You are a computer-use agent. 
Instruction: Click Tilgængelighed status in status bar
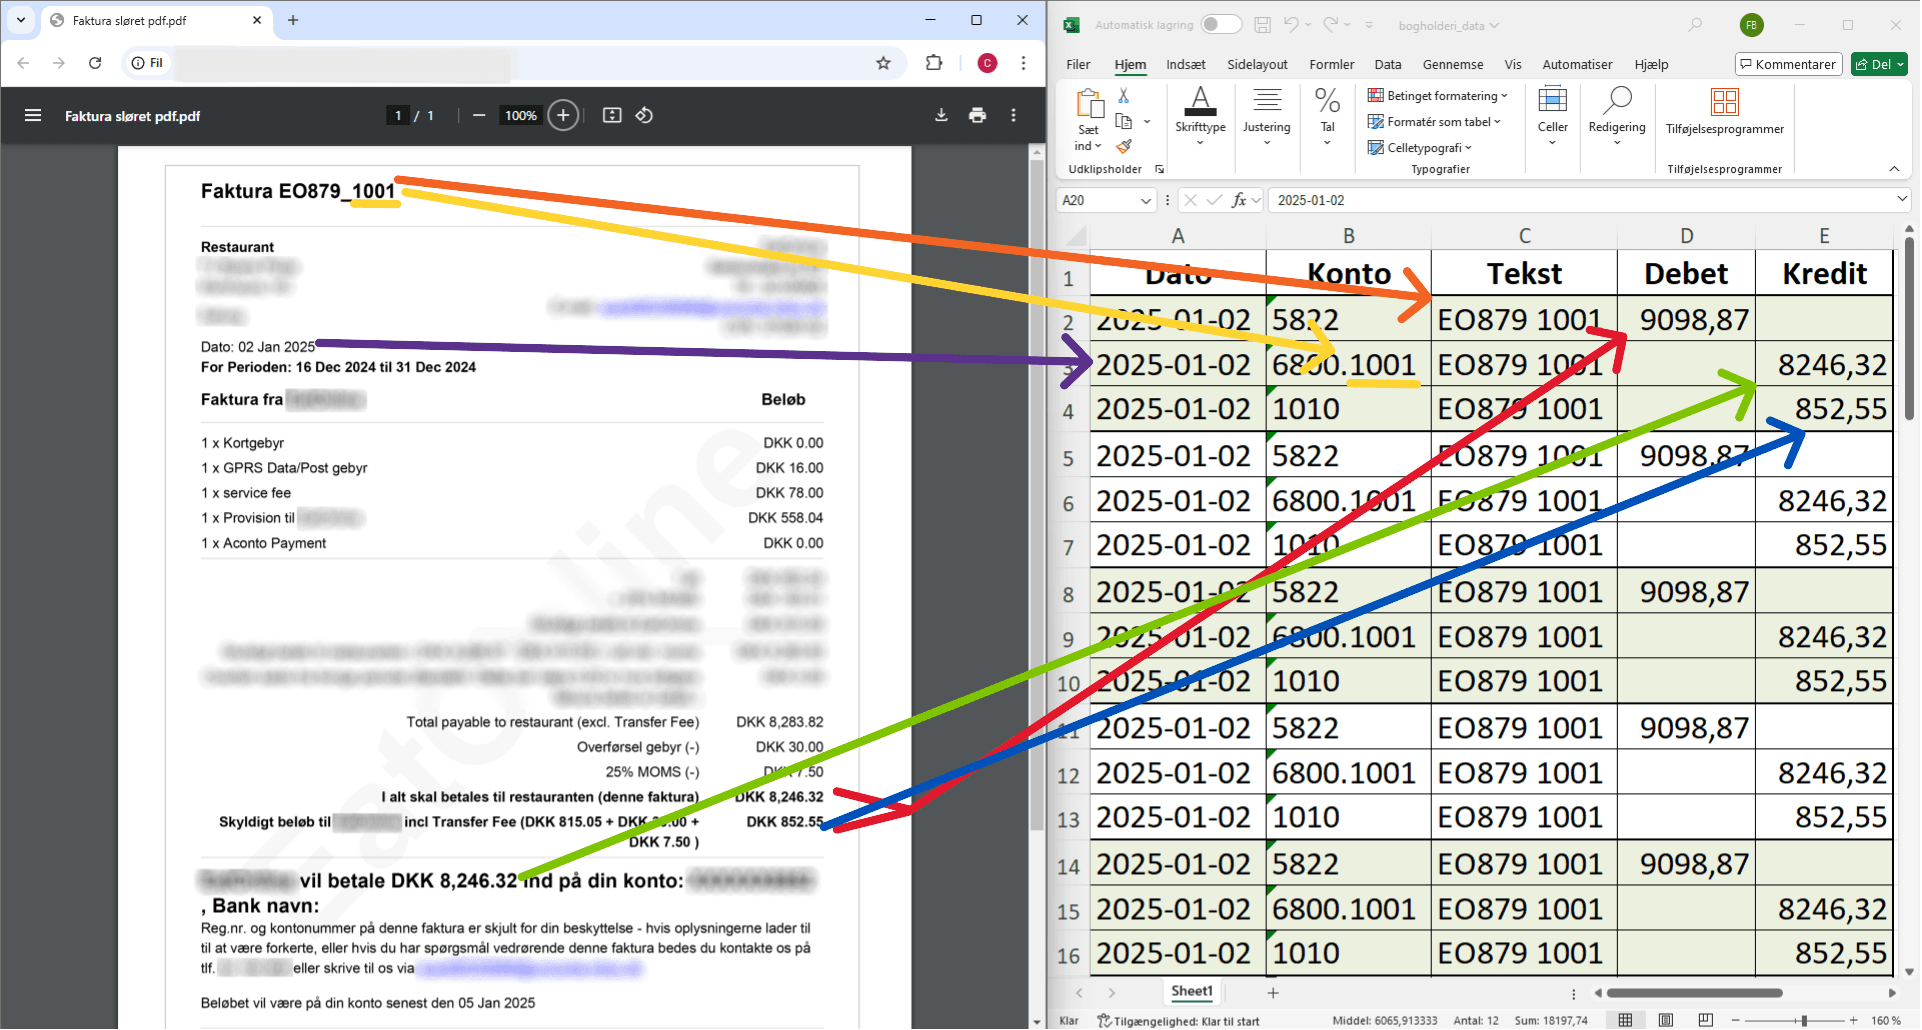point(1178,1021)
